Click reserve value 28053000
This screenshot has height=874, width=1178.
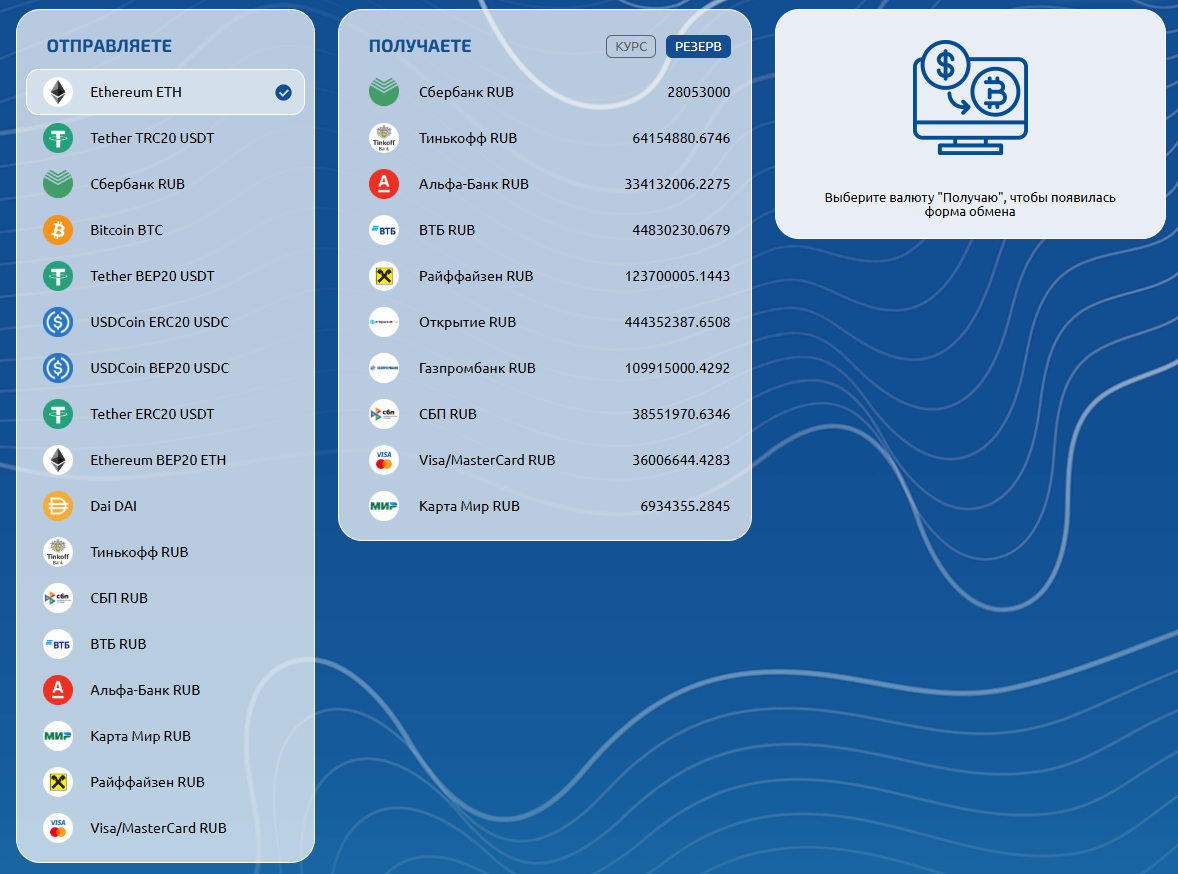pos(699,92)
